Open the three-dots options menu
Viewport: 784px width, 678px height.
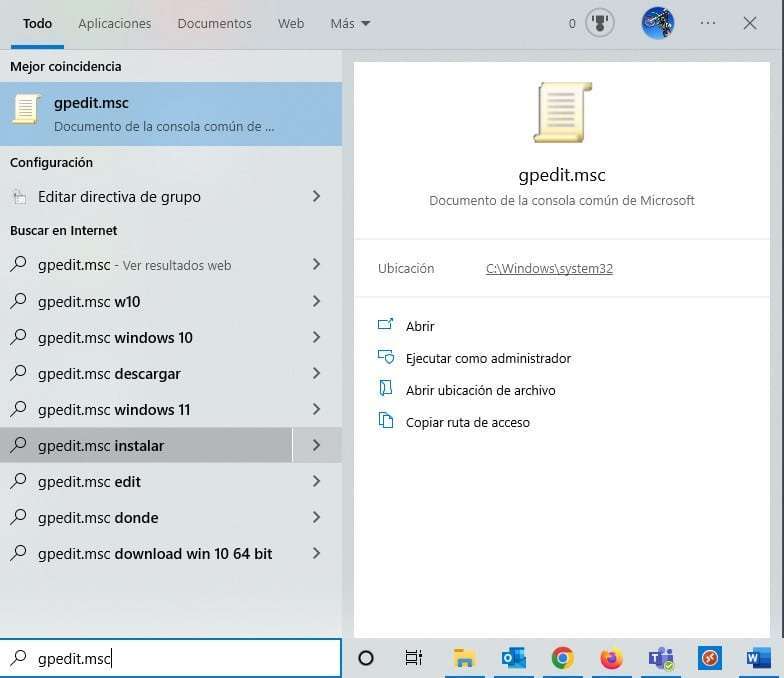tap(708, 23)
